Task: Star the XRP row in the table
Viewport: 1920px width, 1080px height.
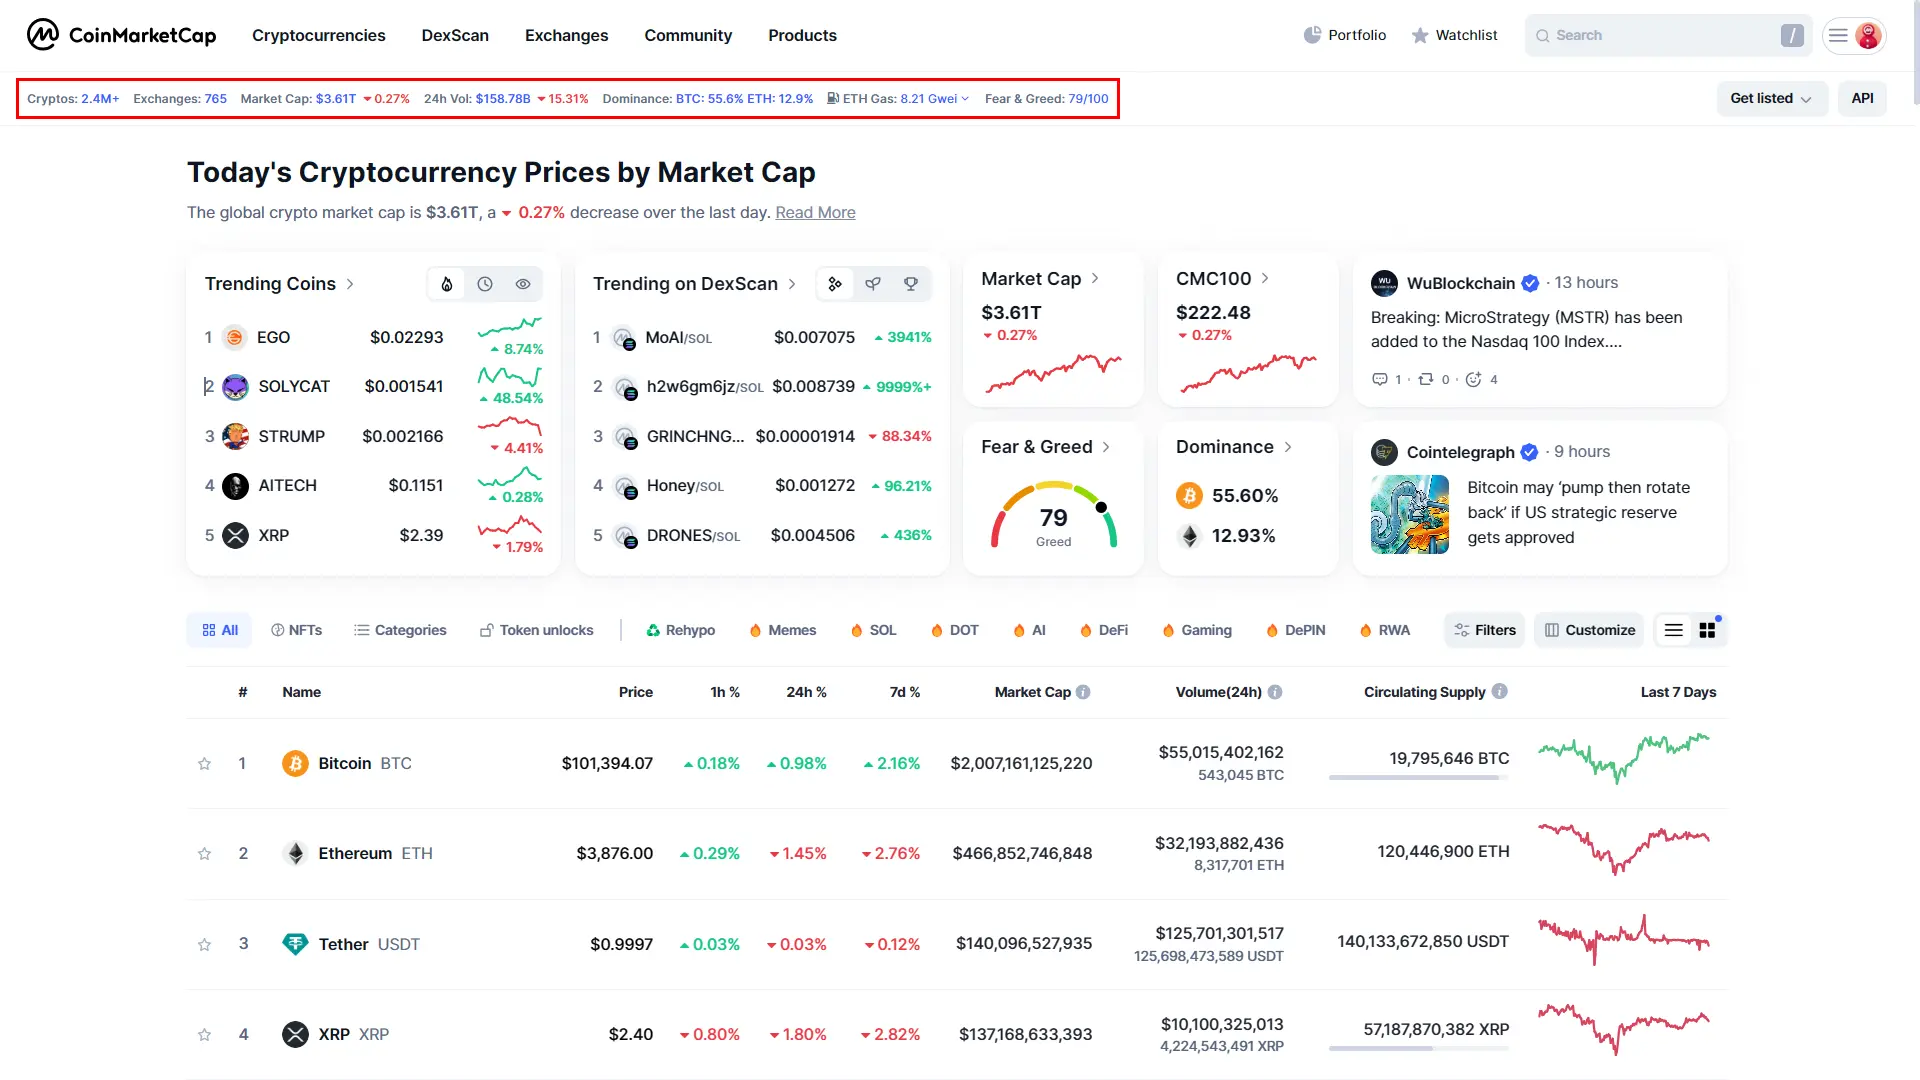Action: pyautogui.click(x=204, y=1035)
